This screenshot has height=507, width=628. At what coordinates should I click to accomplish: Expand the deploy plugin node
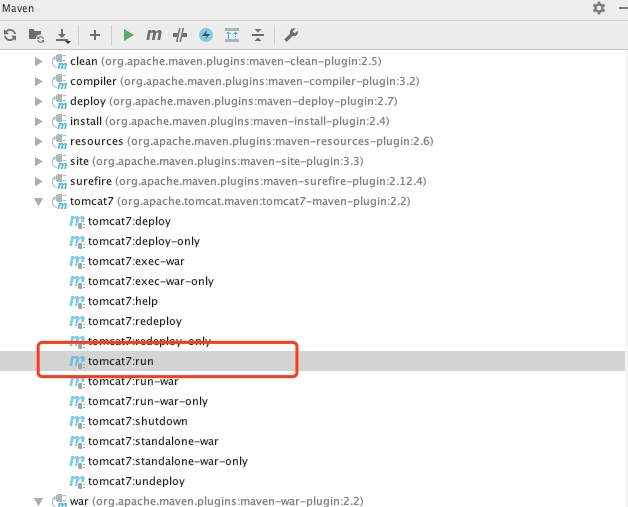coord(39,101)
